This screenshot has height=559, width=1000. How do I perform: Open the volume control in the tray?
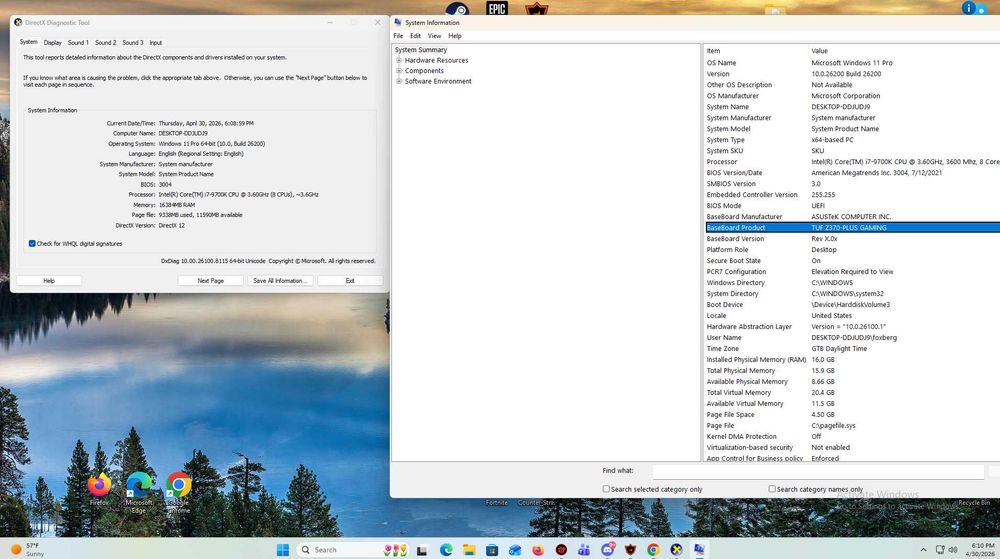953,549
